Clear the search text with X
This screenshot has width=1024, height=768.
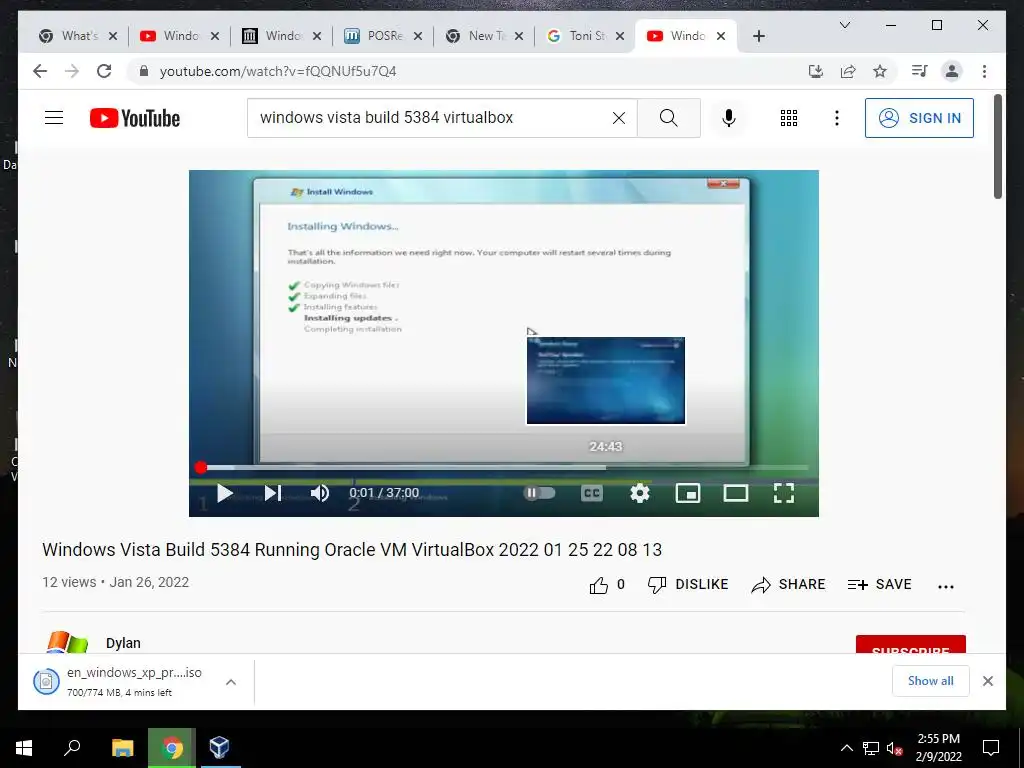pos(619,118)
